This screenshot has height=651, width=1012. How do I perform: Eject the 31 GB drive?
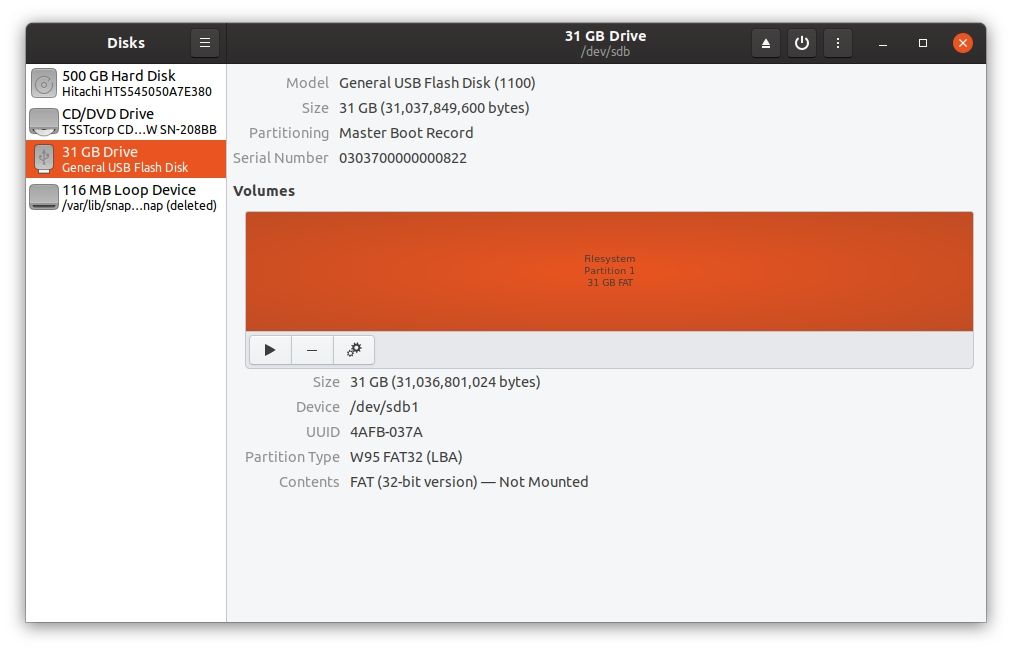click(x=765, y=43)
